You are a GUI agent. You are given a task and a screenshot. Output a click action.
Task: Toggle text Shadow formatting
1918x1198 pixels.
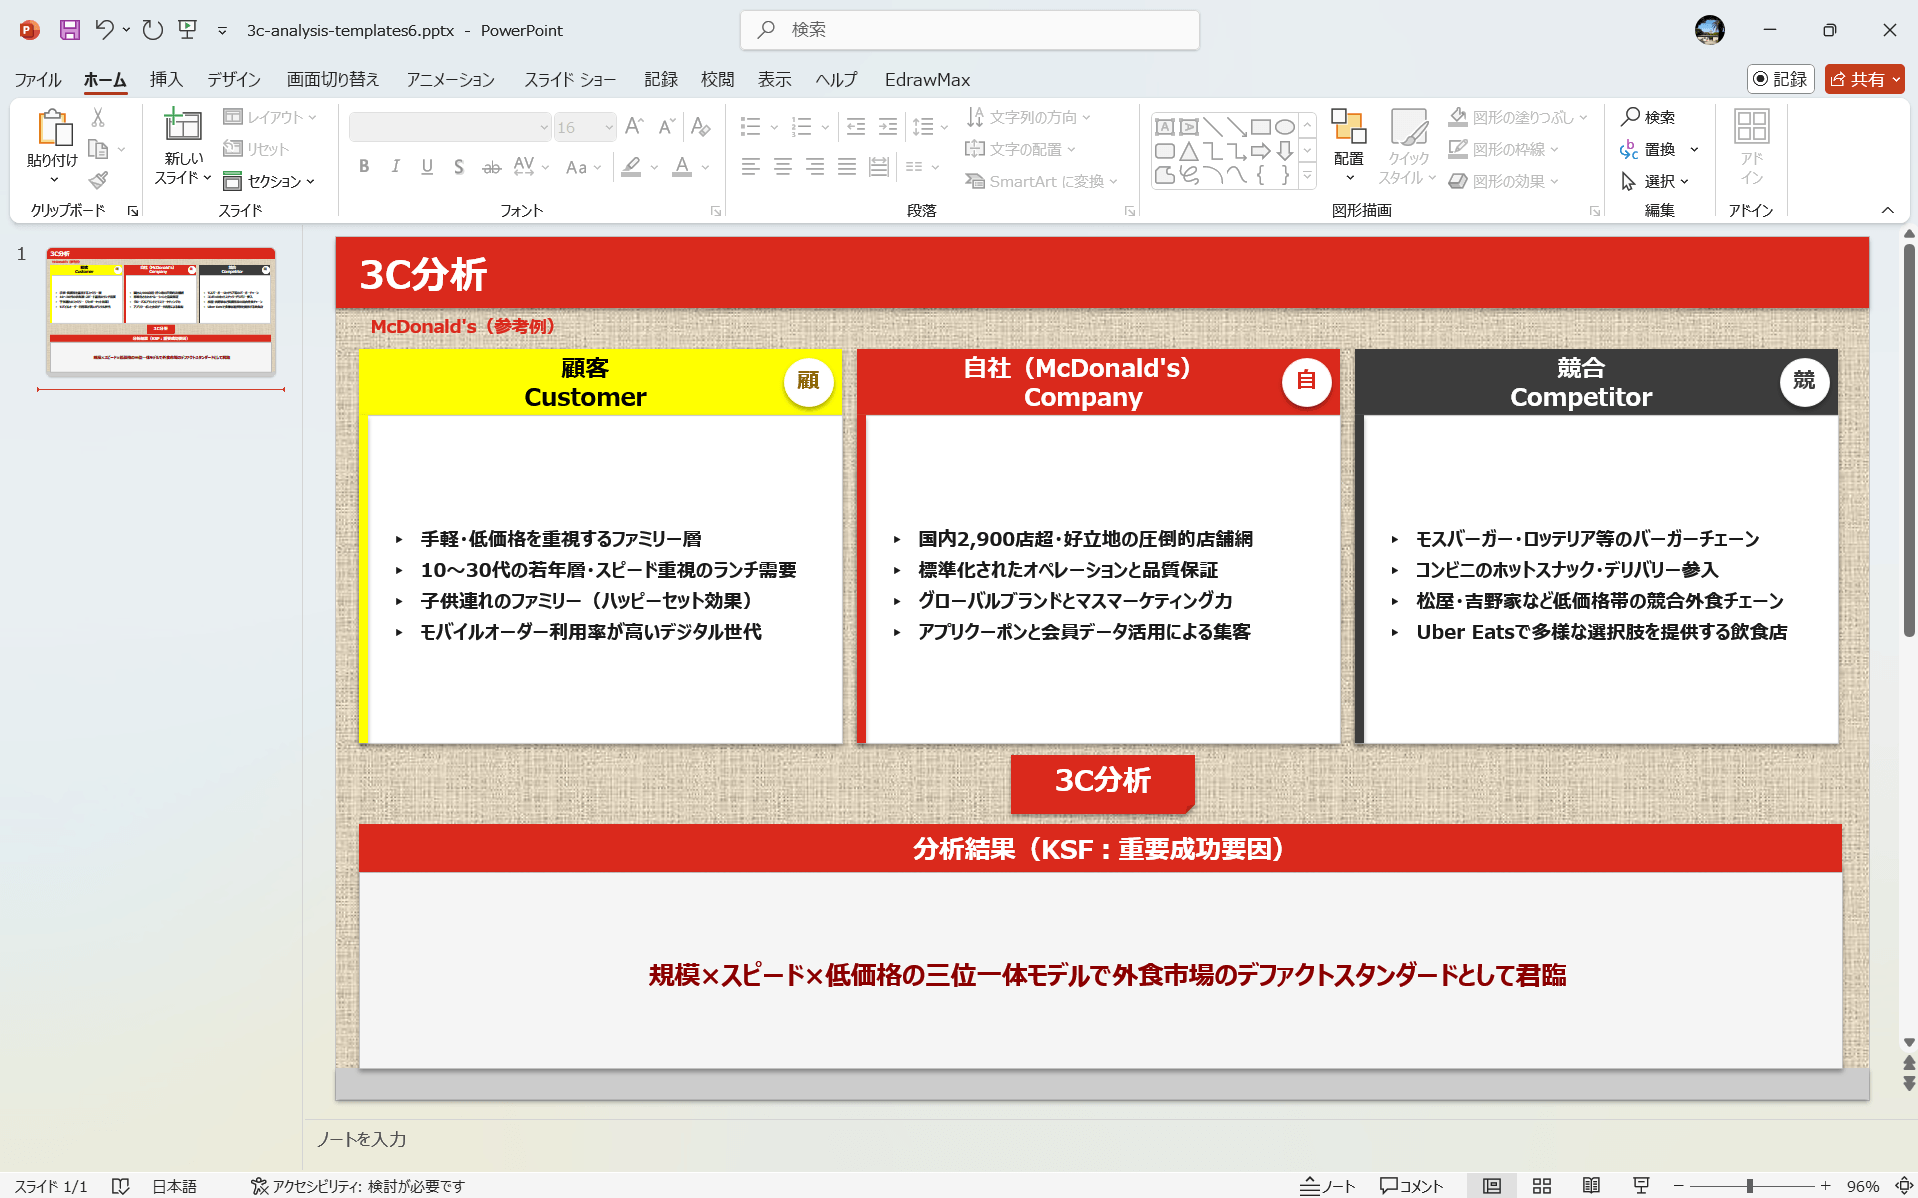click(x=459, y=167)
